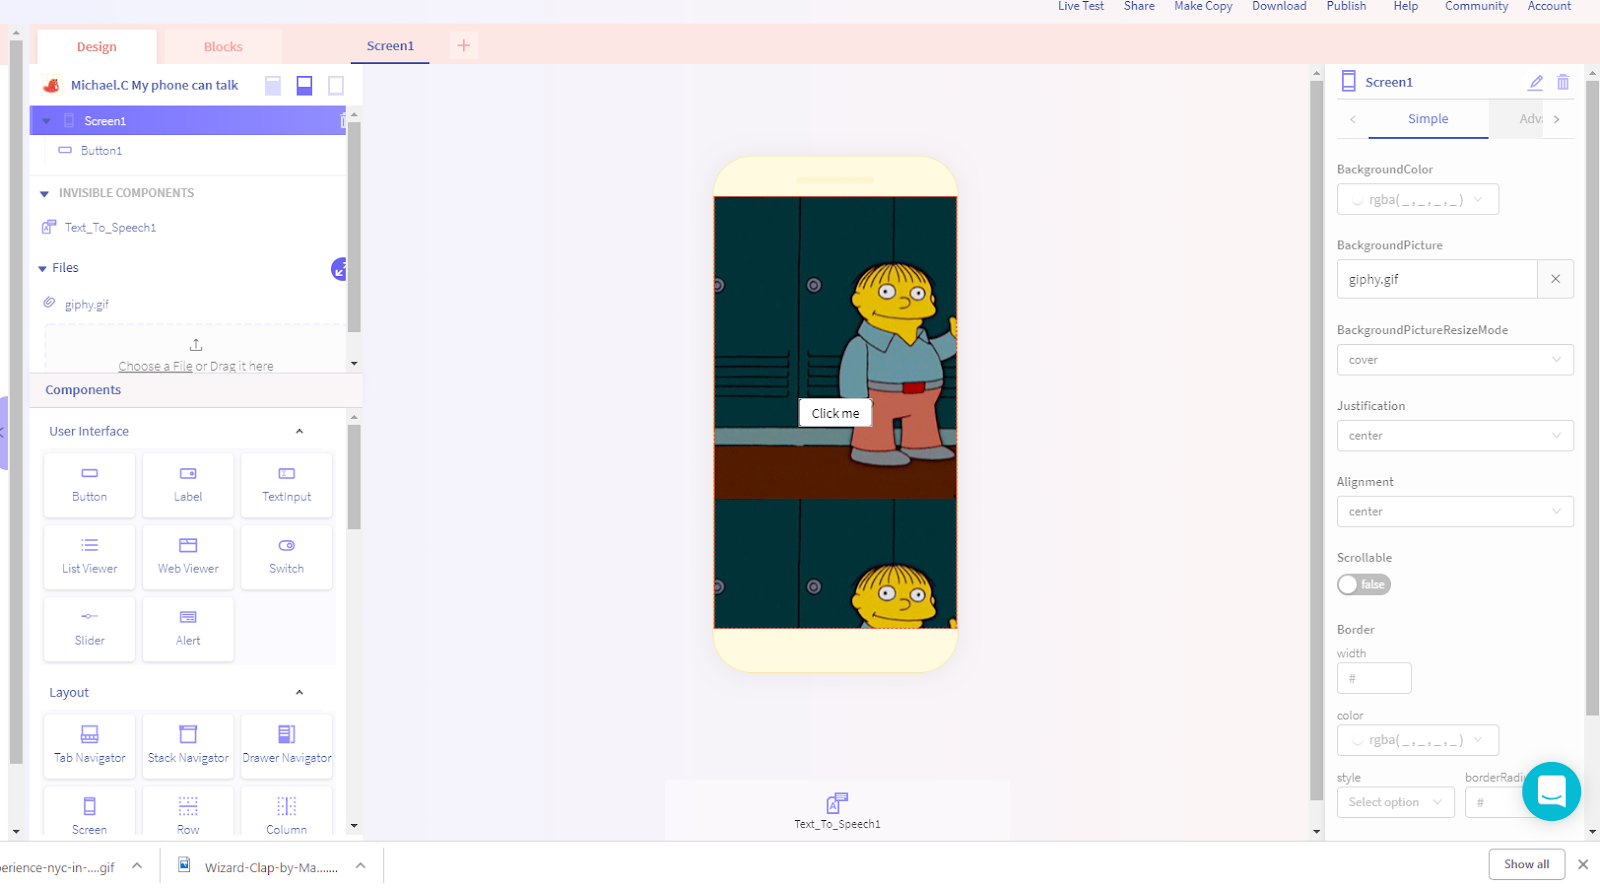1600x889 pixels.
Task: Open the Help menu
Action: pyautogui.click(x=1406, y=6)
